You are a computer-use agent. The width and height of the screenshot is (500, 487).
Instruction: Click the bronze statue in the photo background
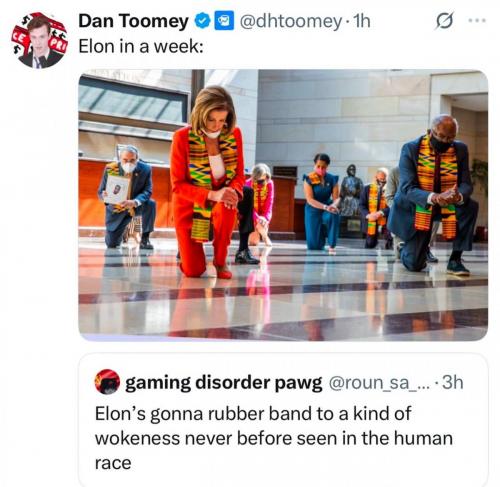350,190
